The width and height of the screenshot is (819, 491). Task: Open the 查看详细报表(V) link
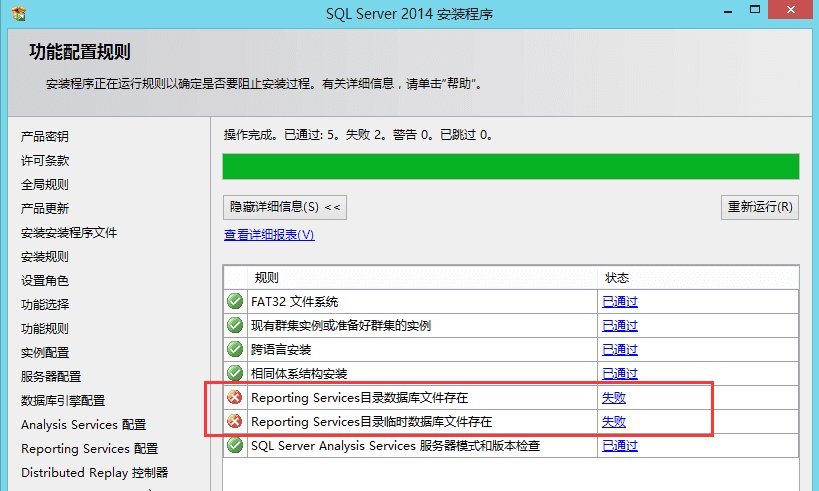pos(269,235)
